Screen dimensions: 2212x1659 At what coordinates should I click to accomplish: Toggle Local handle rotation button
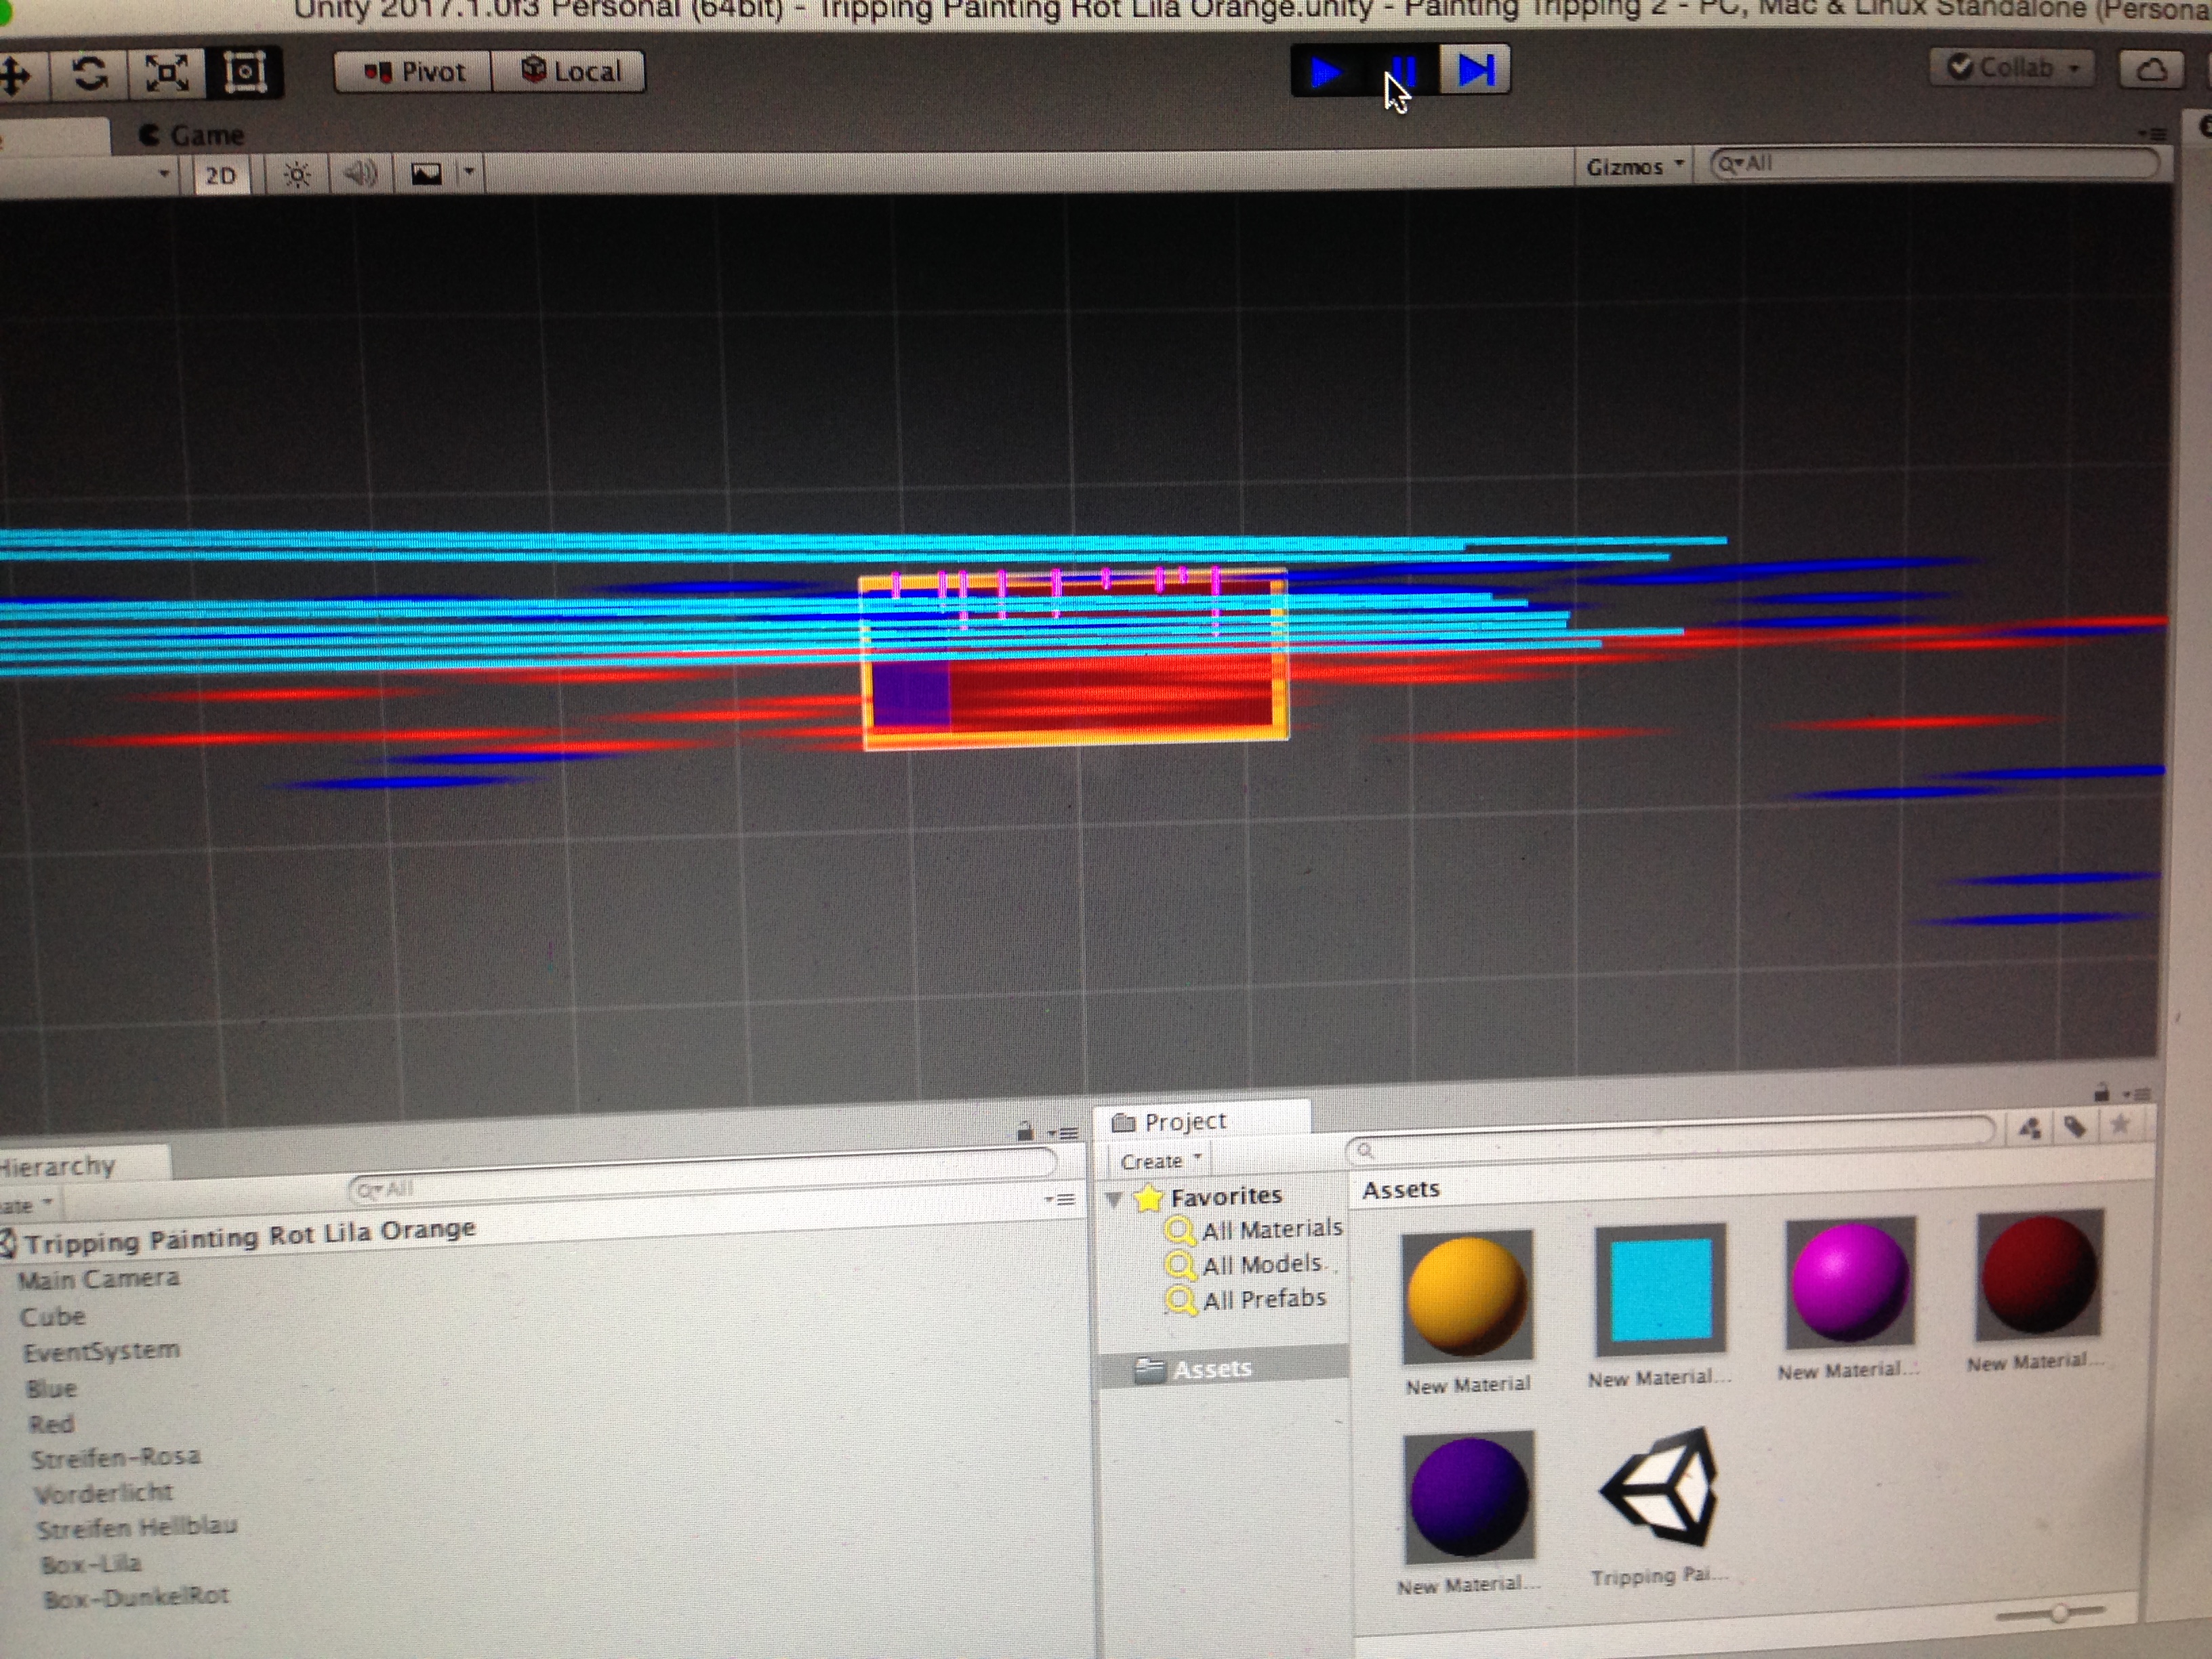pyautogui.click(x=571, y=72)
